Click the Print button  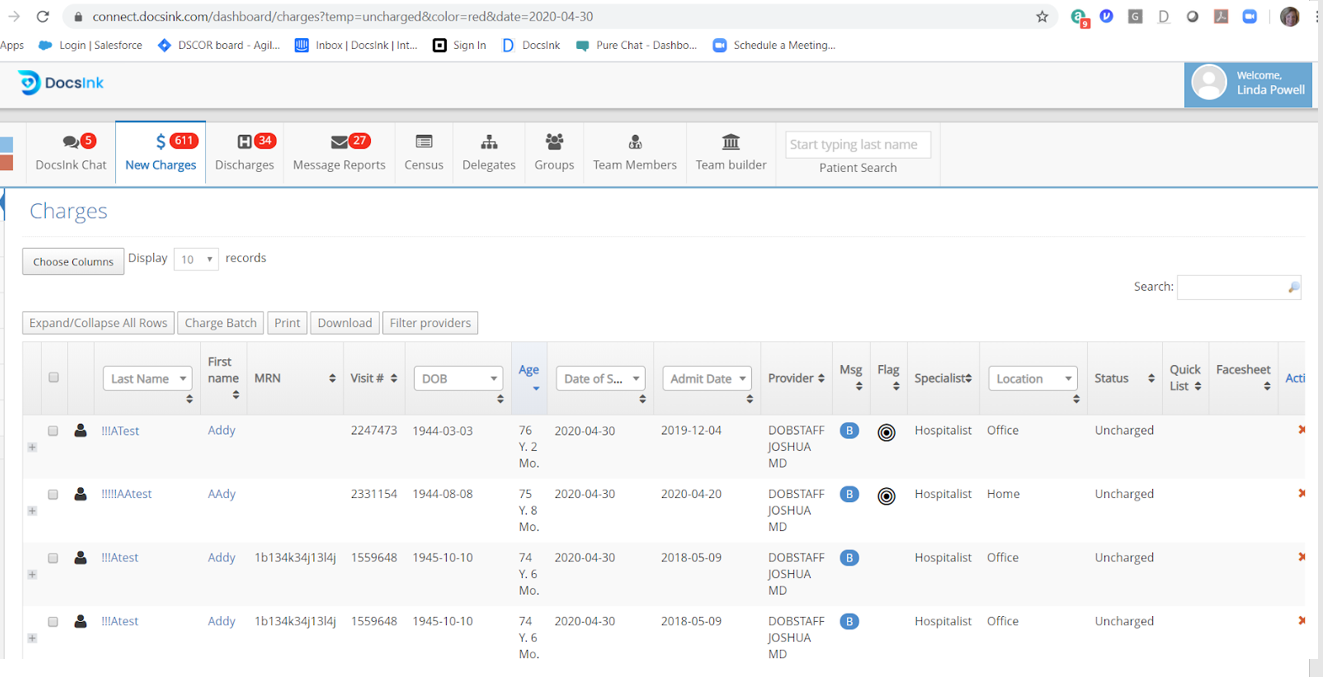point(287,323)
